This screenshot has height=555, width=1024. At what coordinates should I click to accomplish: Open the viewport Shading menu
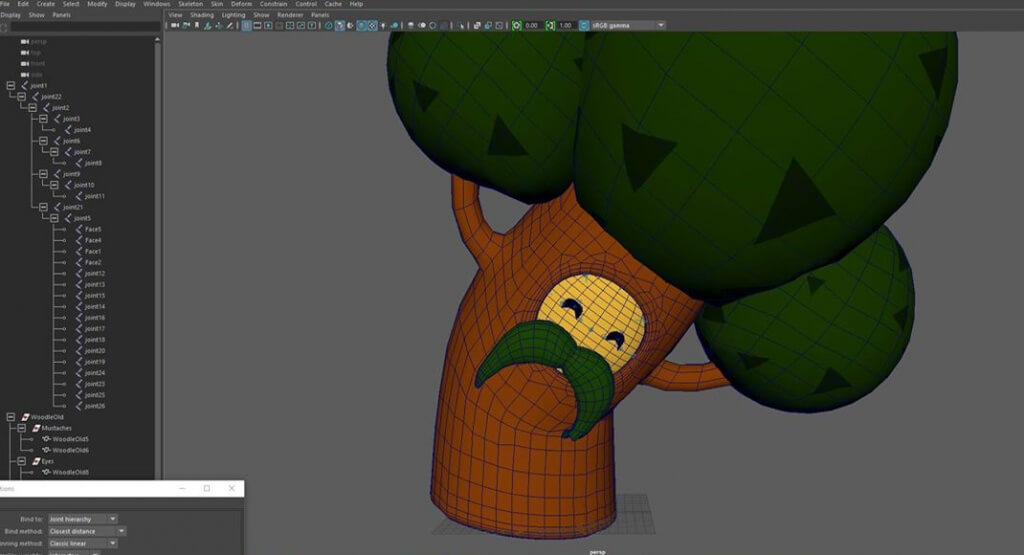tap(202, 15)
